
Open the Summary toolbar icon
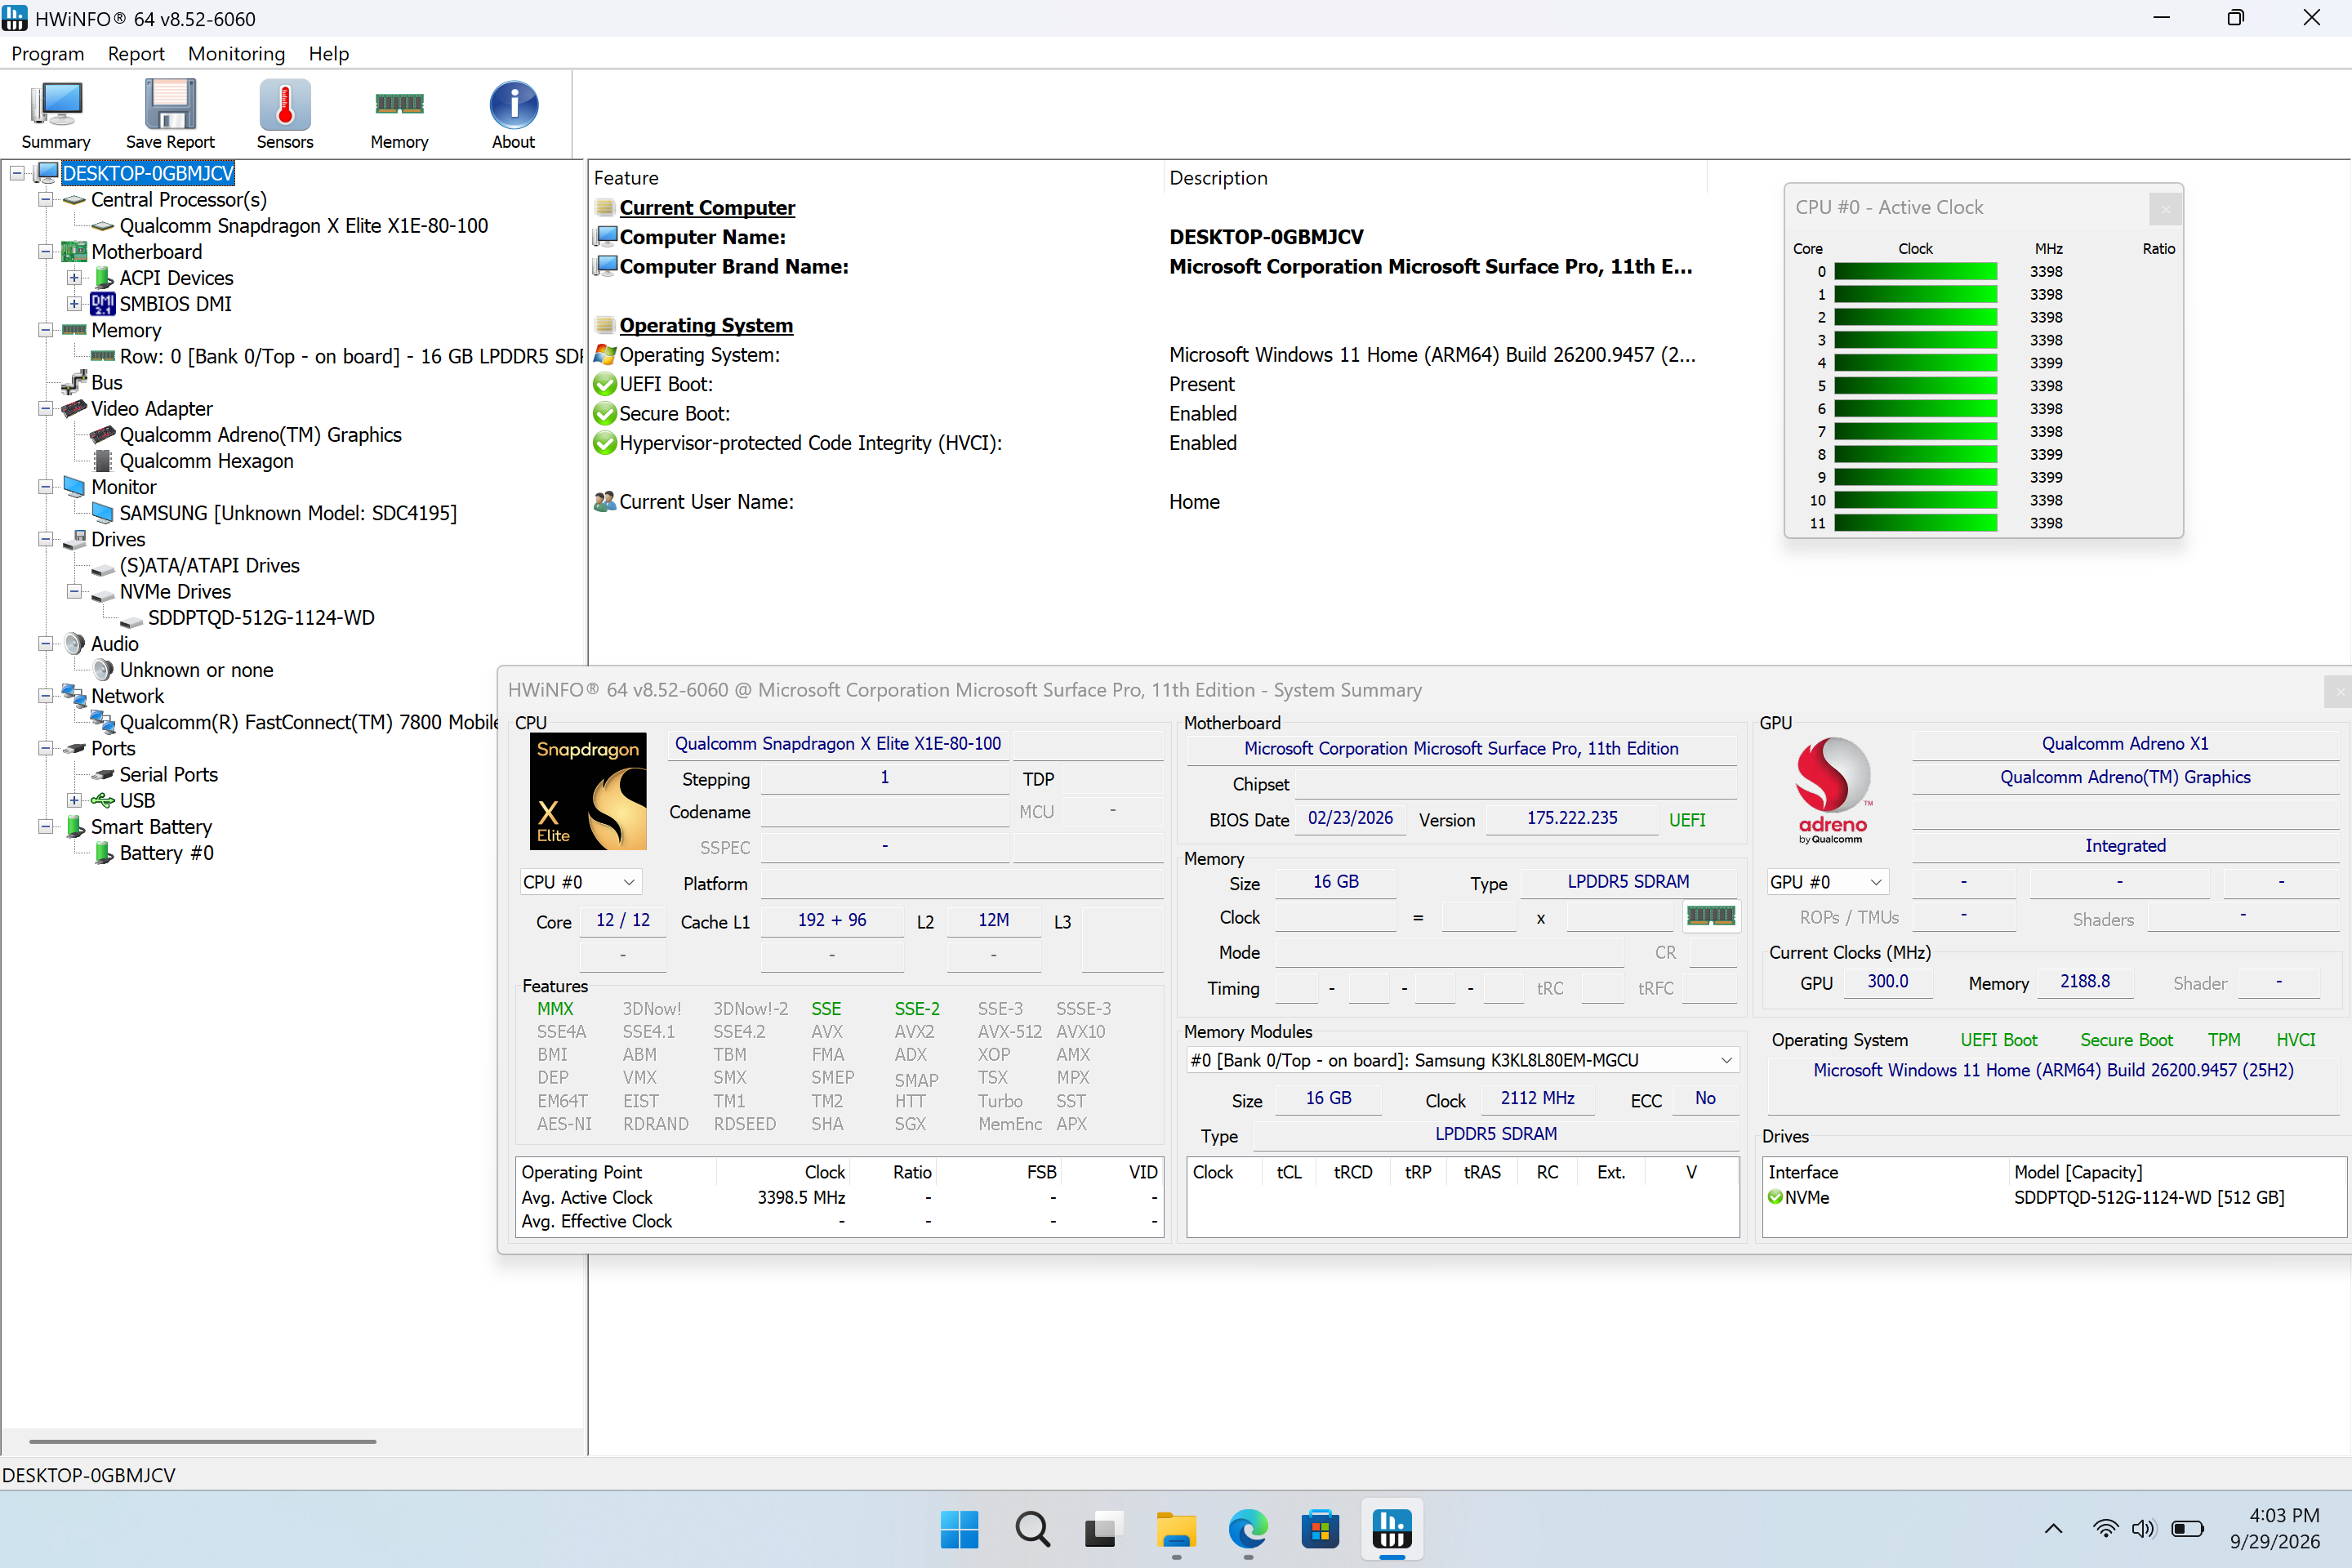[56, 115]
